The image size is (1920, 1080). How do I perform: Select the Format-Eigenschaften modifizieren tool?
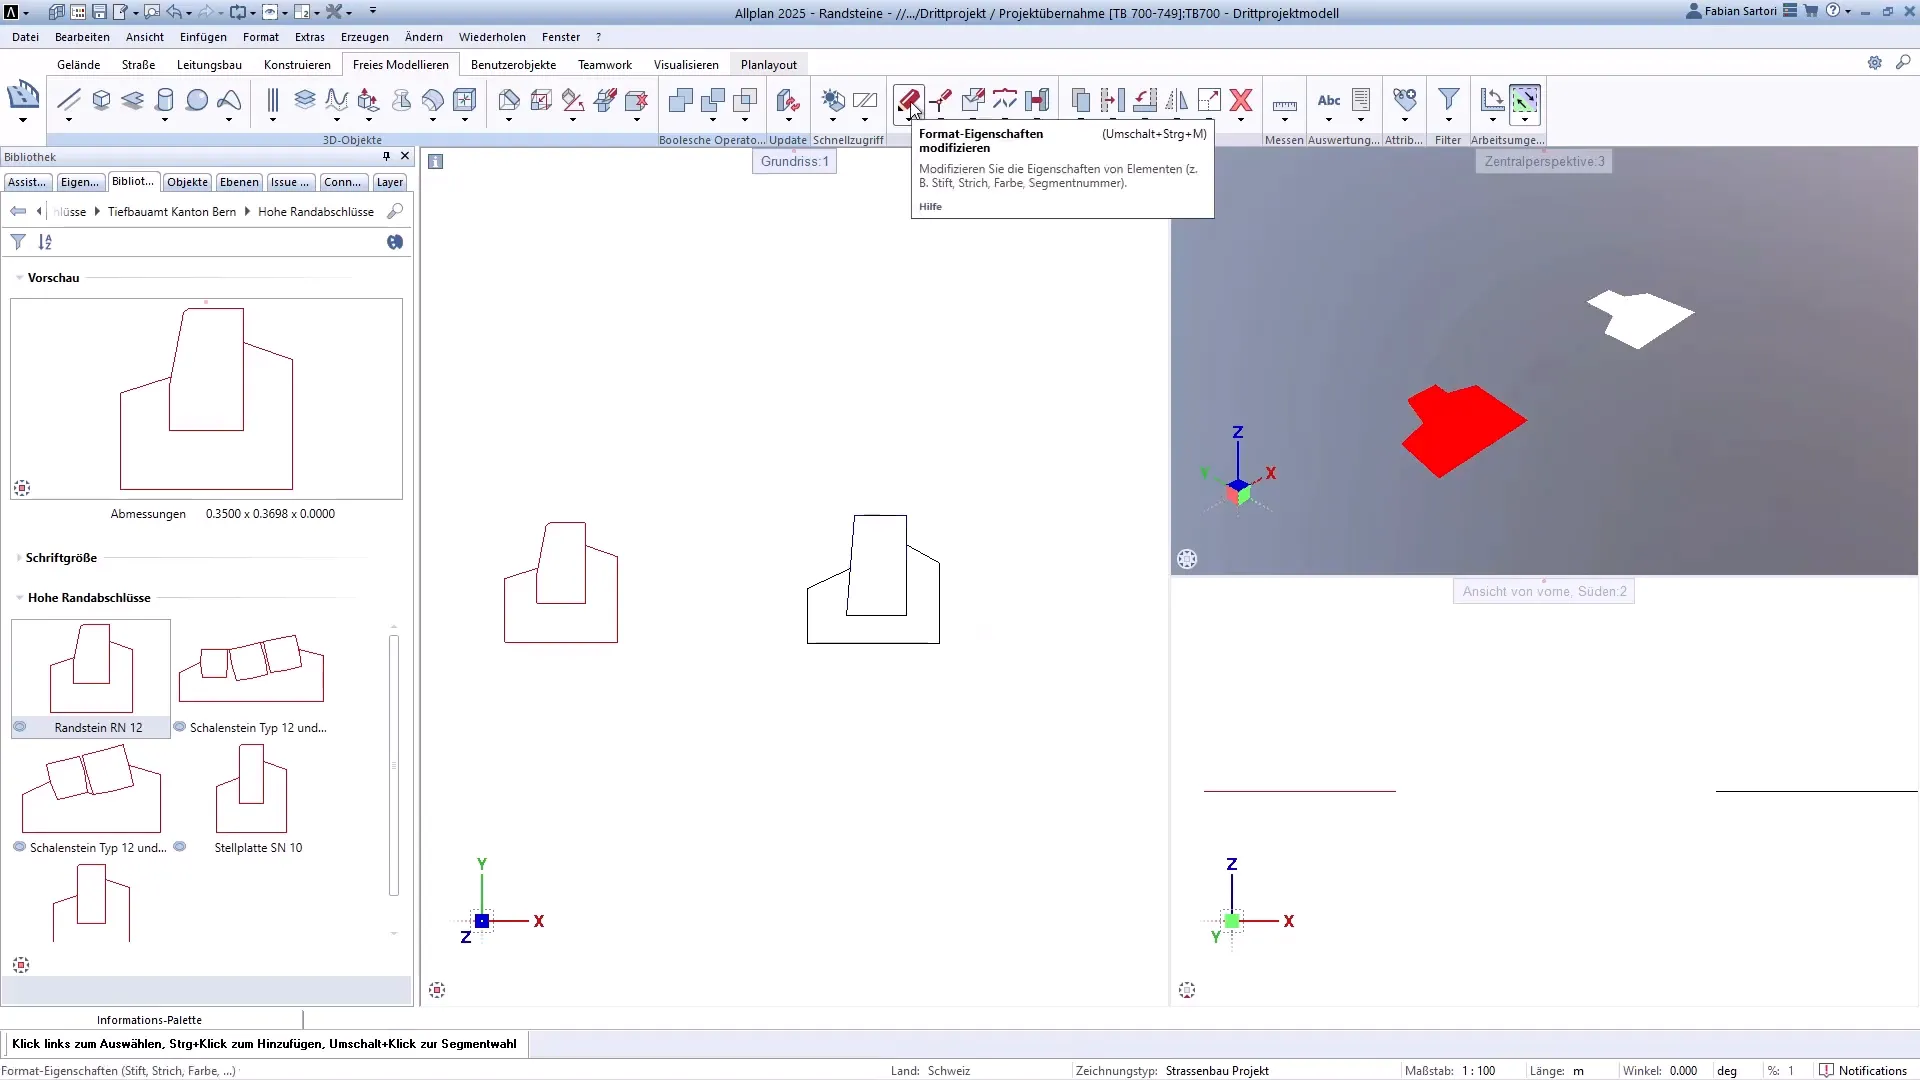[x=908, y=101]
